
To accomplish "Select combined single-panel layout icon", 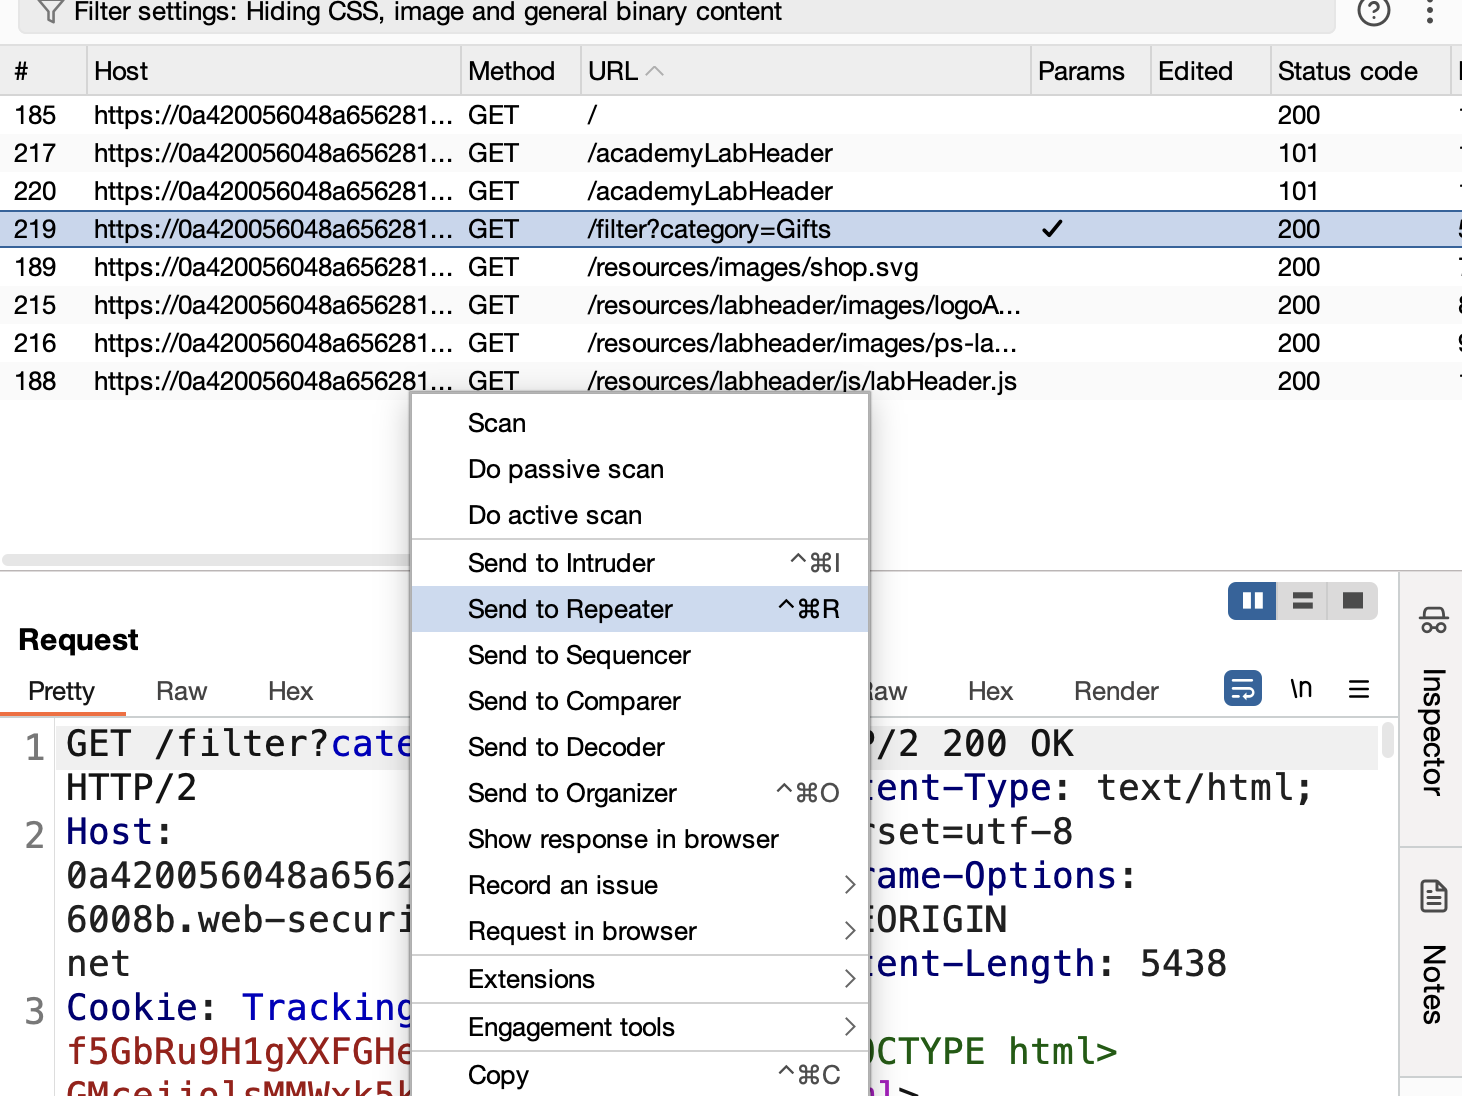I will pyautogui.click(x=1353, y=601).
